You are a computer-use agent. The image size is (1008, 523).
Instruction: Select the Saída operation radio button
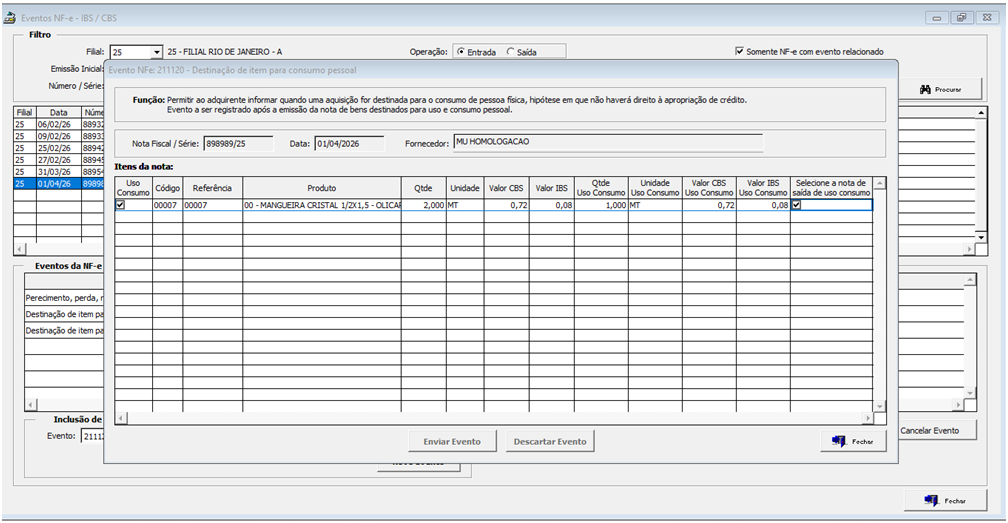(512, 51)
